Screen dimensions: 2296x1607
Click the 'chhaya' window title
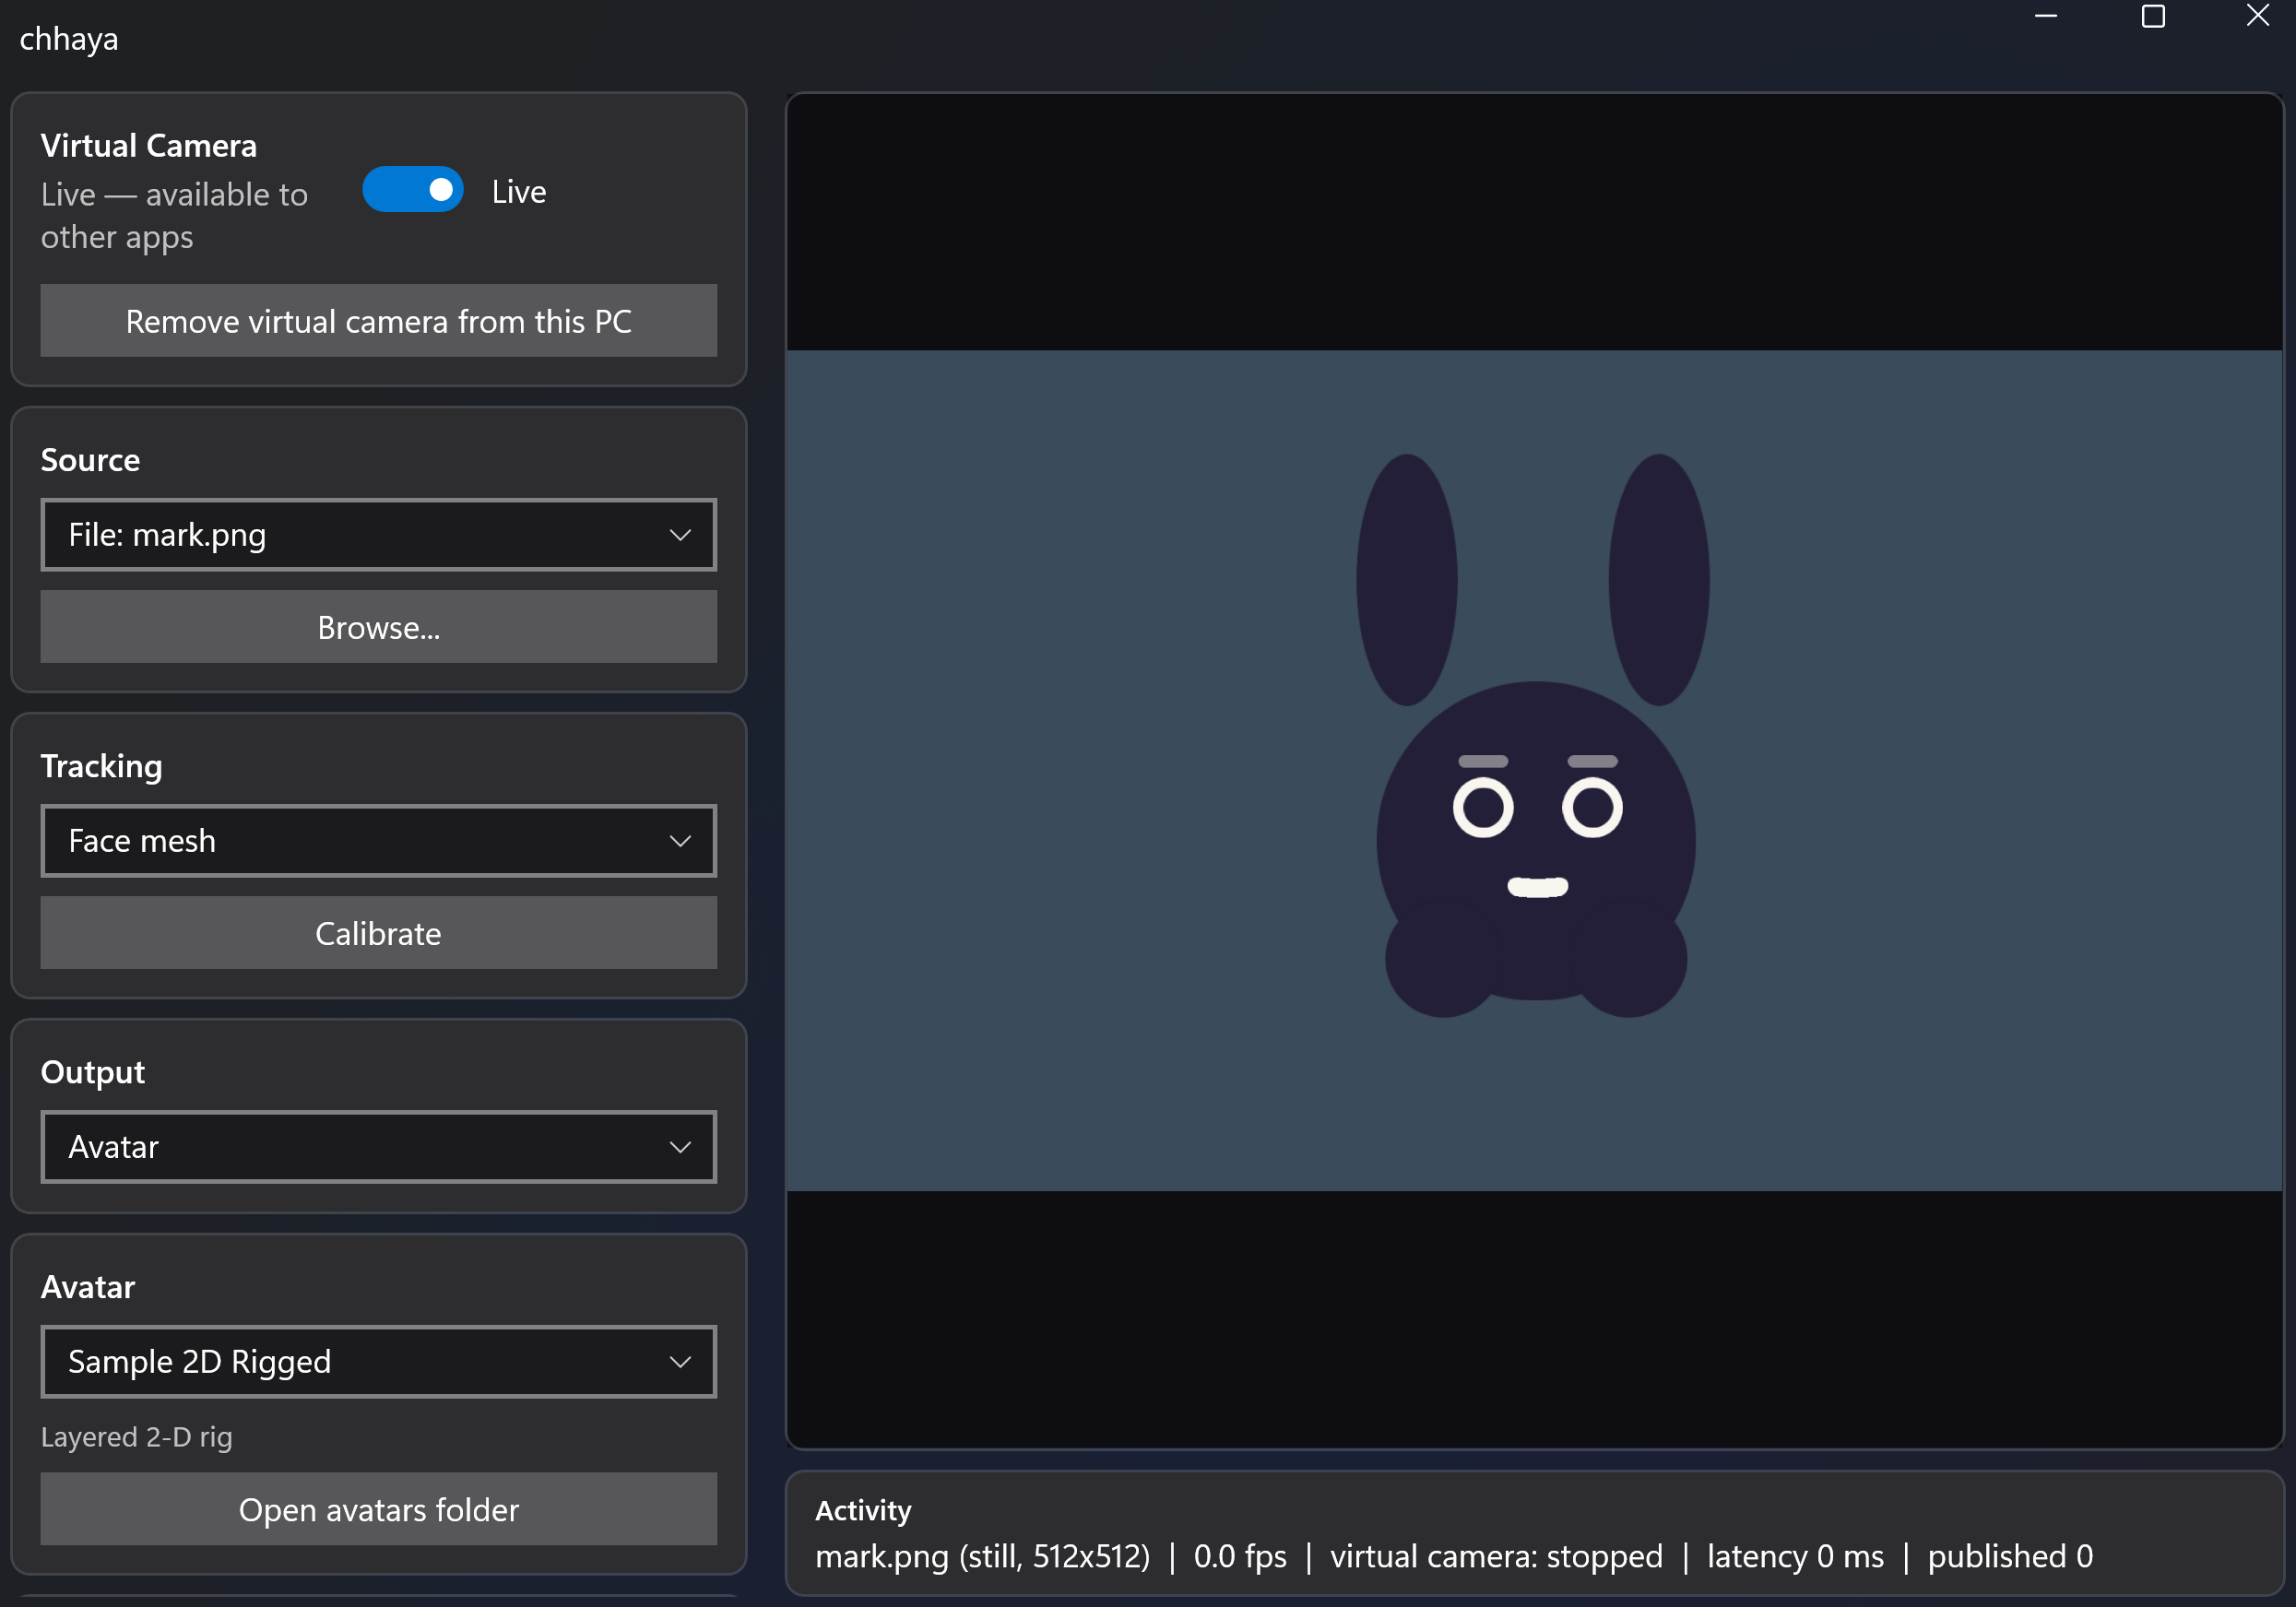point(69,39)
